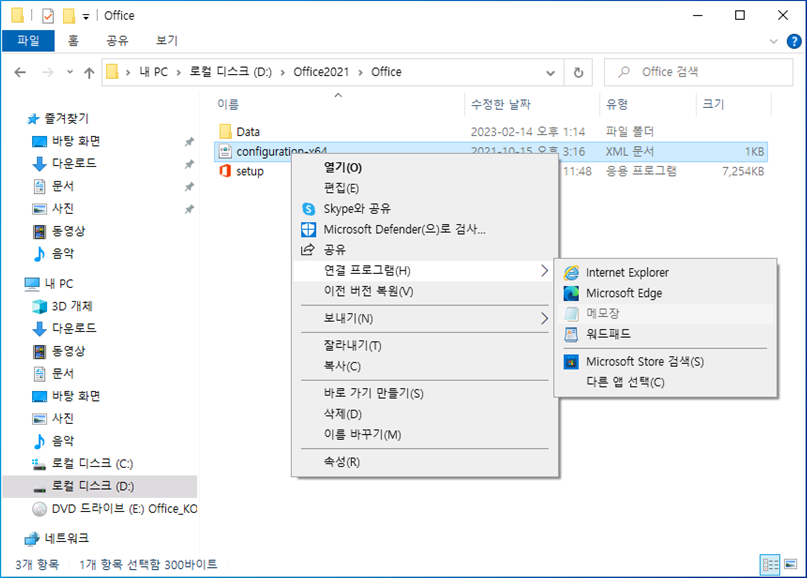The image size is (807, 578).
Task: Select the Data folder
Action: click(x=248, y=132)
